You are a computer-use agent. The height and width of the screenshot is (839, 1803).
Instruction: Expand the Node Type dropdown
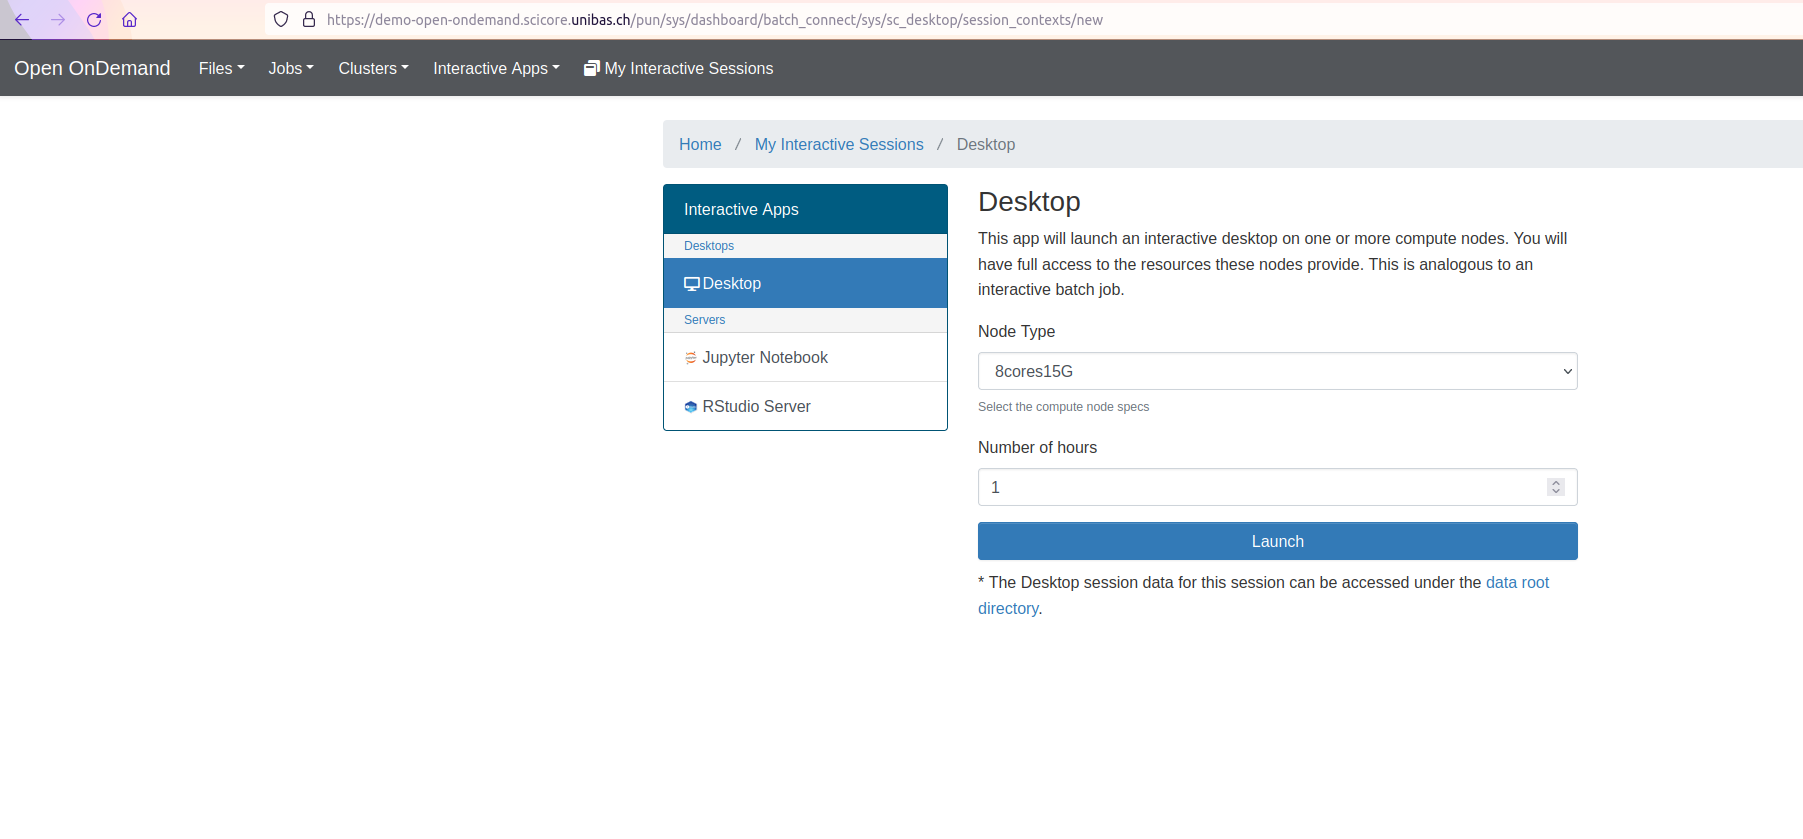coord(1277,372)
